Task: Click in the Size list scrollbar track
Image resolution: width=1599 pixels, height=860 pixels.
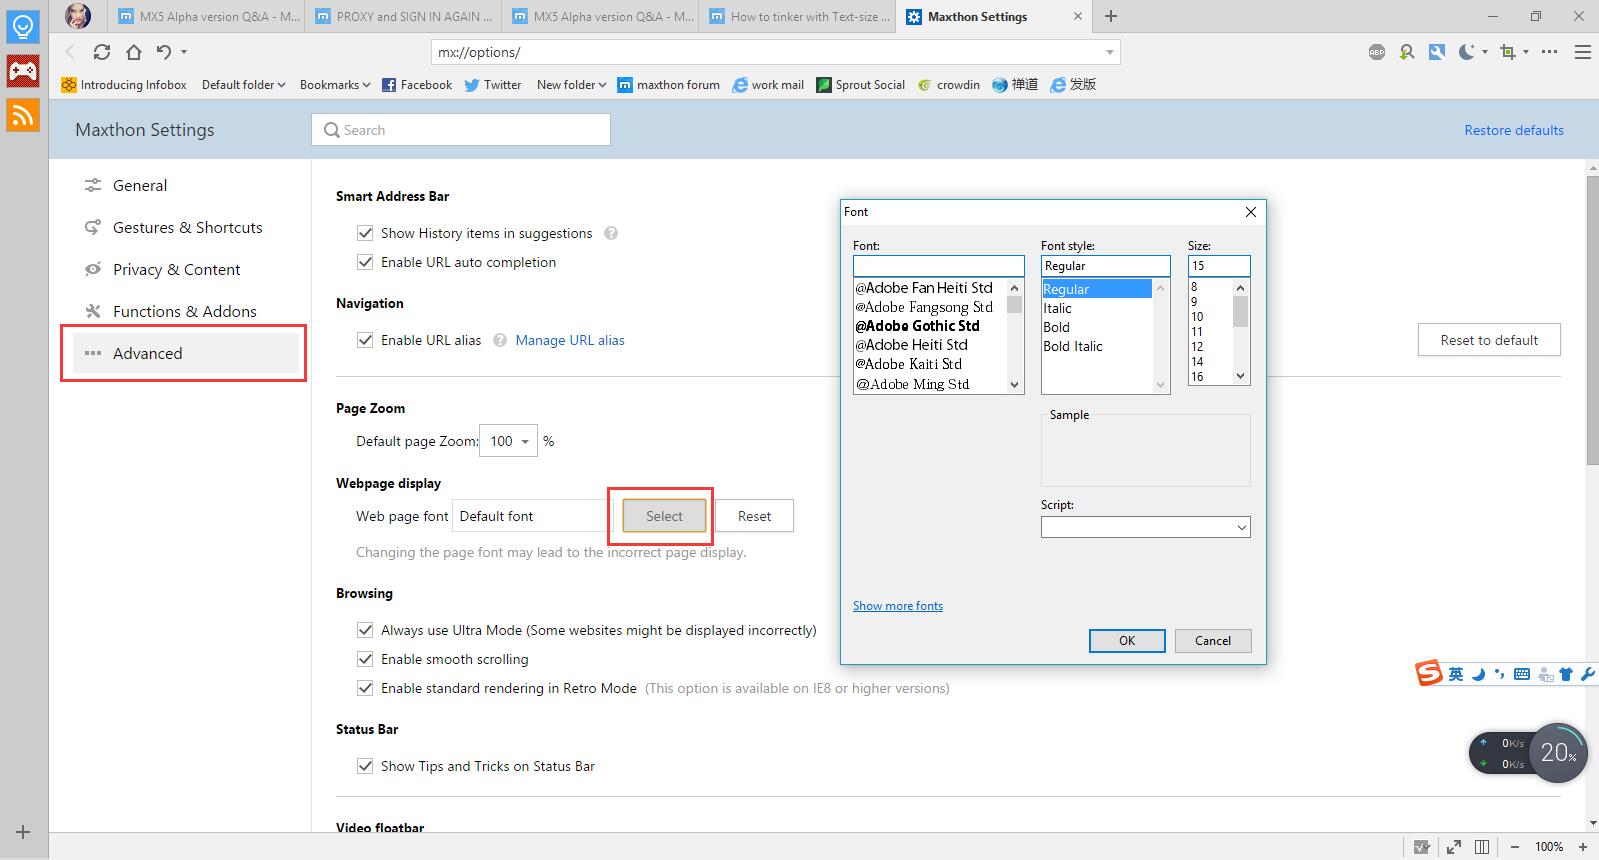Action: click(1241, 348)
